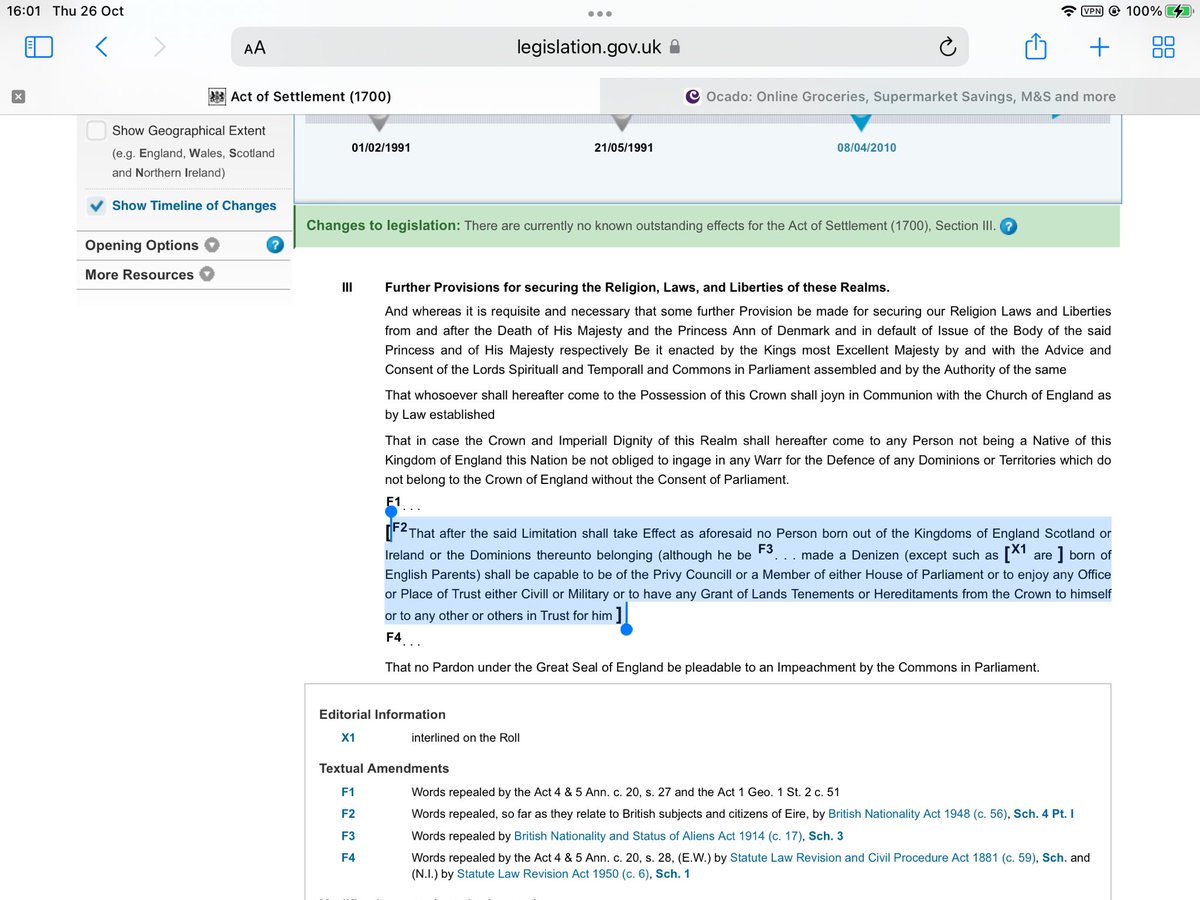Select F1 entry in Textual Amendments list
This screenshot has height=900, width=1200.
point(348,792)
